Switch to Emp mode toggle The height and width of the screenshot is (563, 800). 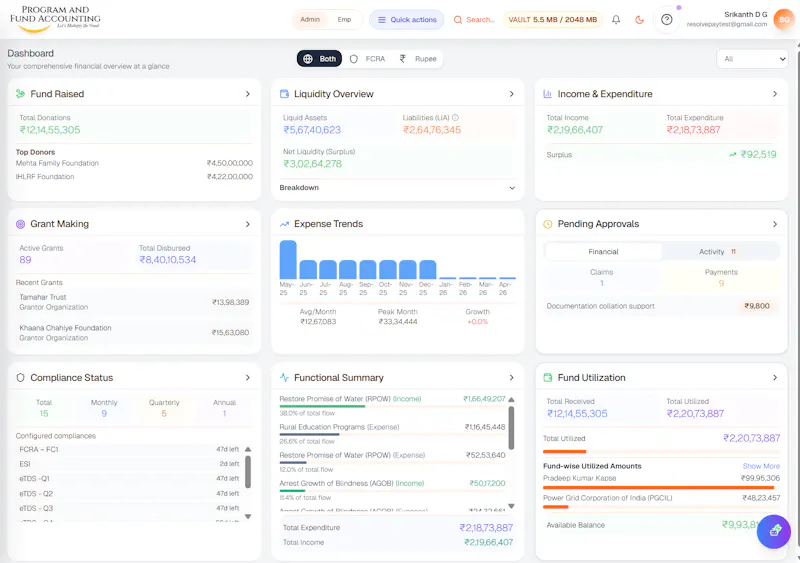(344, 19)
